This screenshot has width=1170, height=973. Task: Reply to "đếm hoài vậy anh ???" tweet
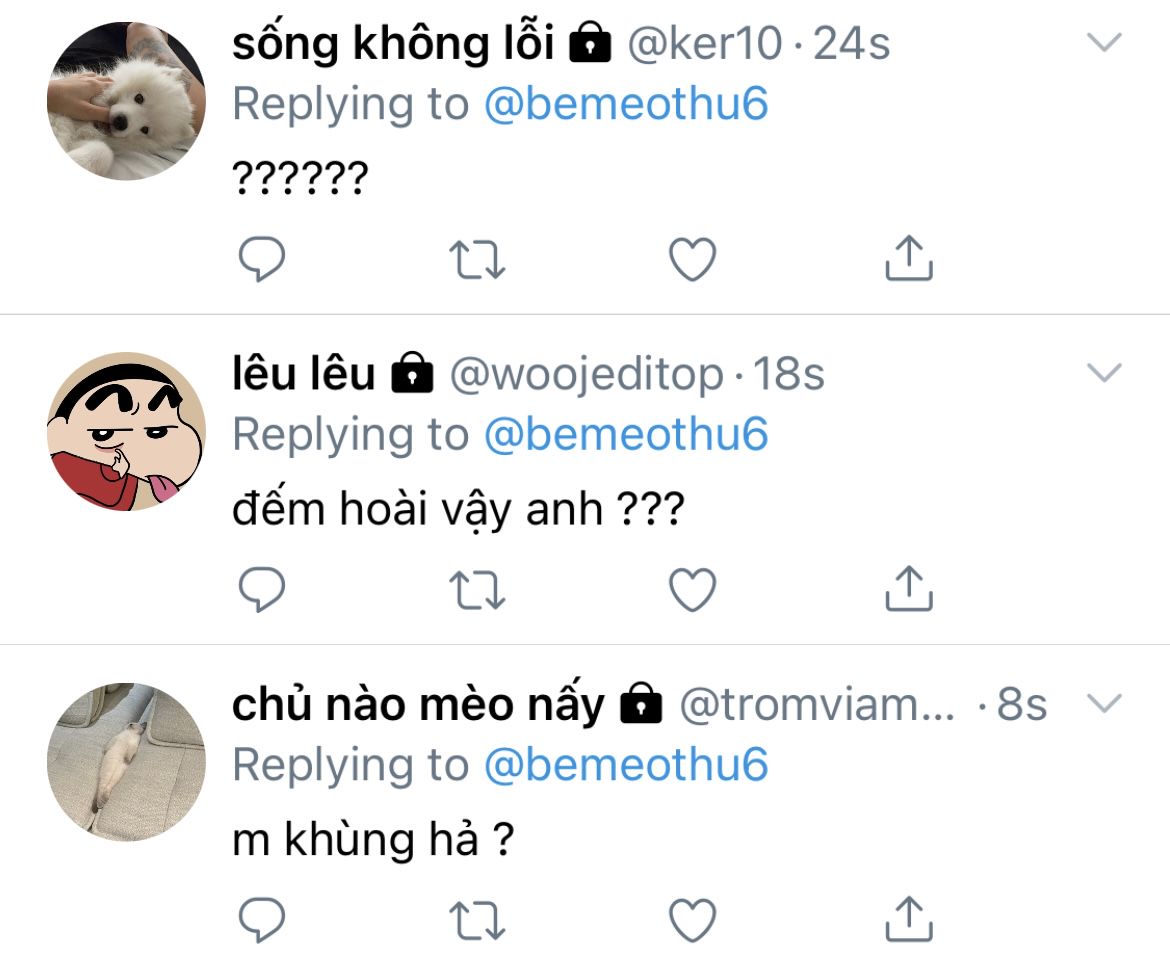[x=261, y=589]
